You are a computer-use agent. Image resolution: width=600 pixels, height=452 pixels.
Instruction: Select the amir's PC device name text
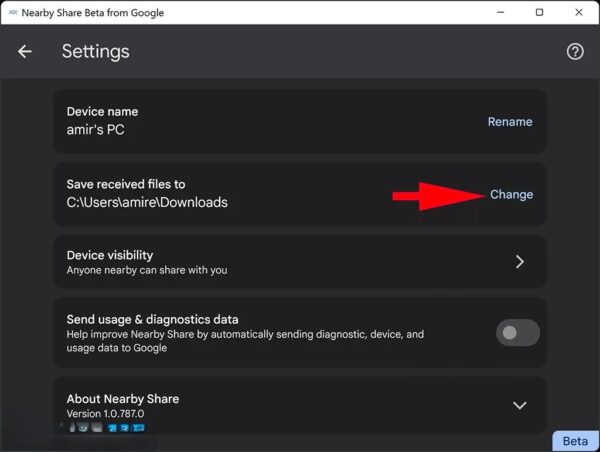95,129
